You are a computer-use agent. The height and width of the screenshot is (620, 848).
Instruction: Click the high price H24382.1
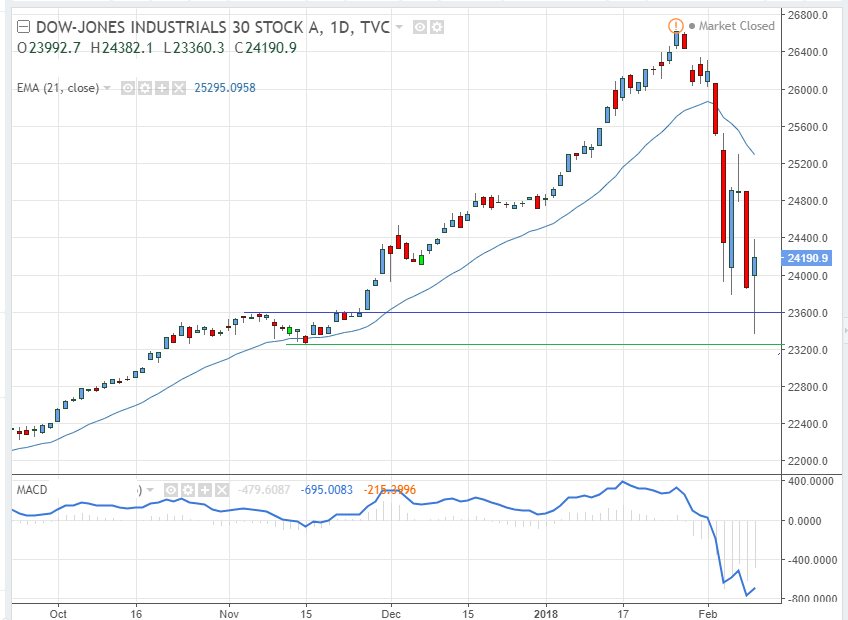(x=122, y=48)
